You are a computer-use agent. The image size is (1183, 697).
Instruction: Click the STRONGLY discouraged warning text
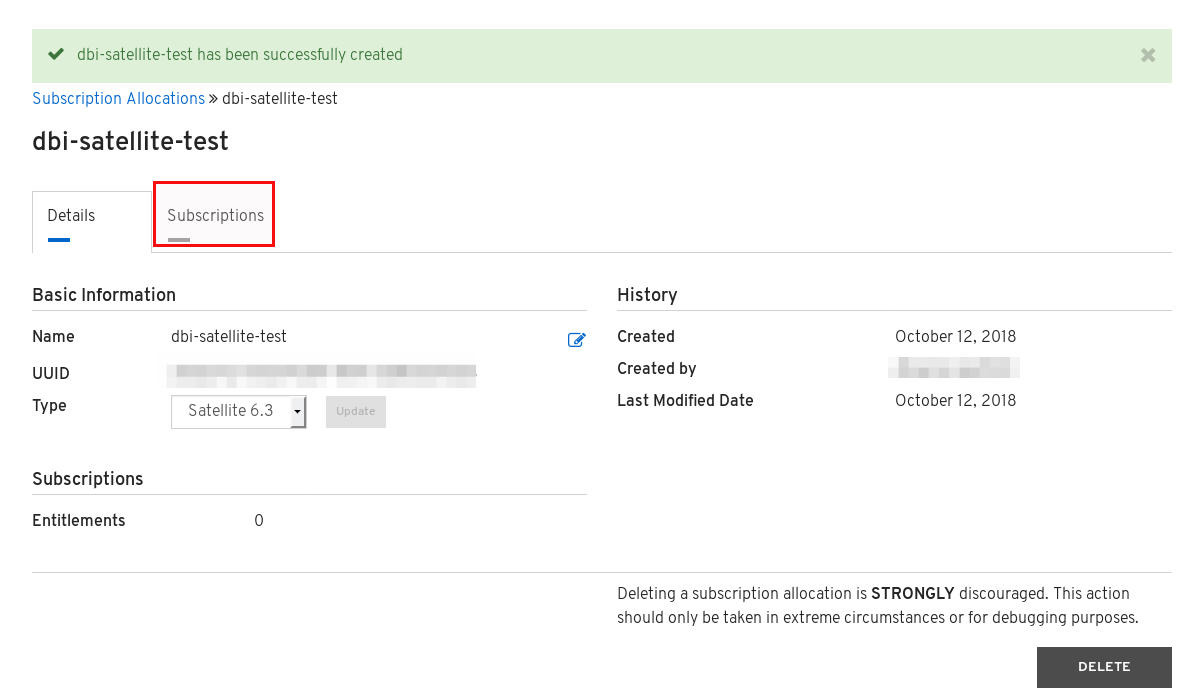pyautogui.click(x=877, y=606)
